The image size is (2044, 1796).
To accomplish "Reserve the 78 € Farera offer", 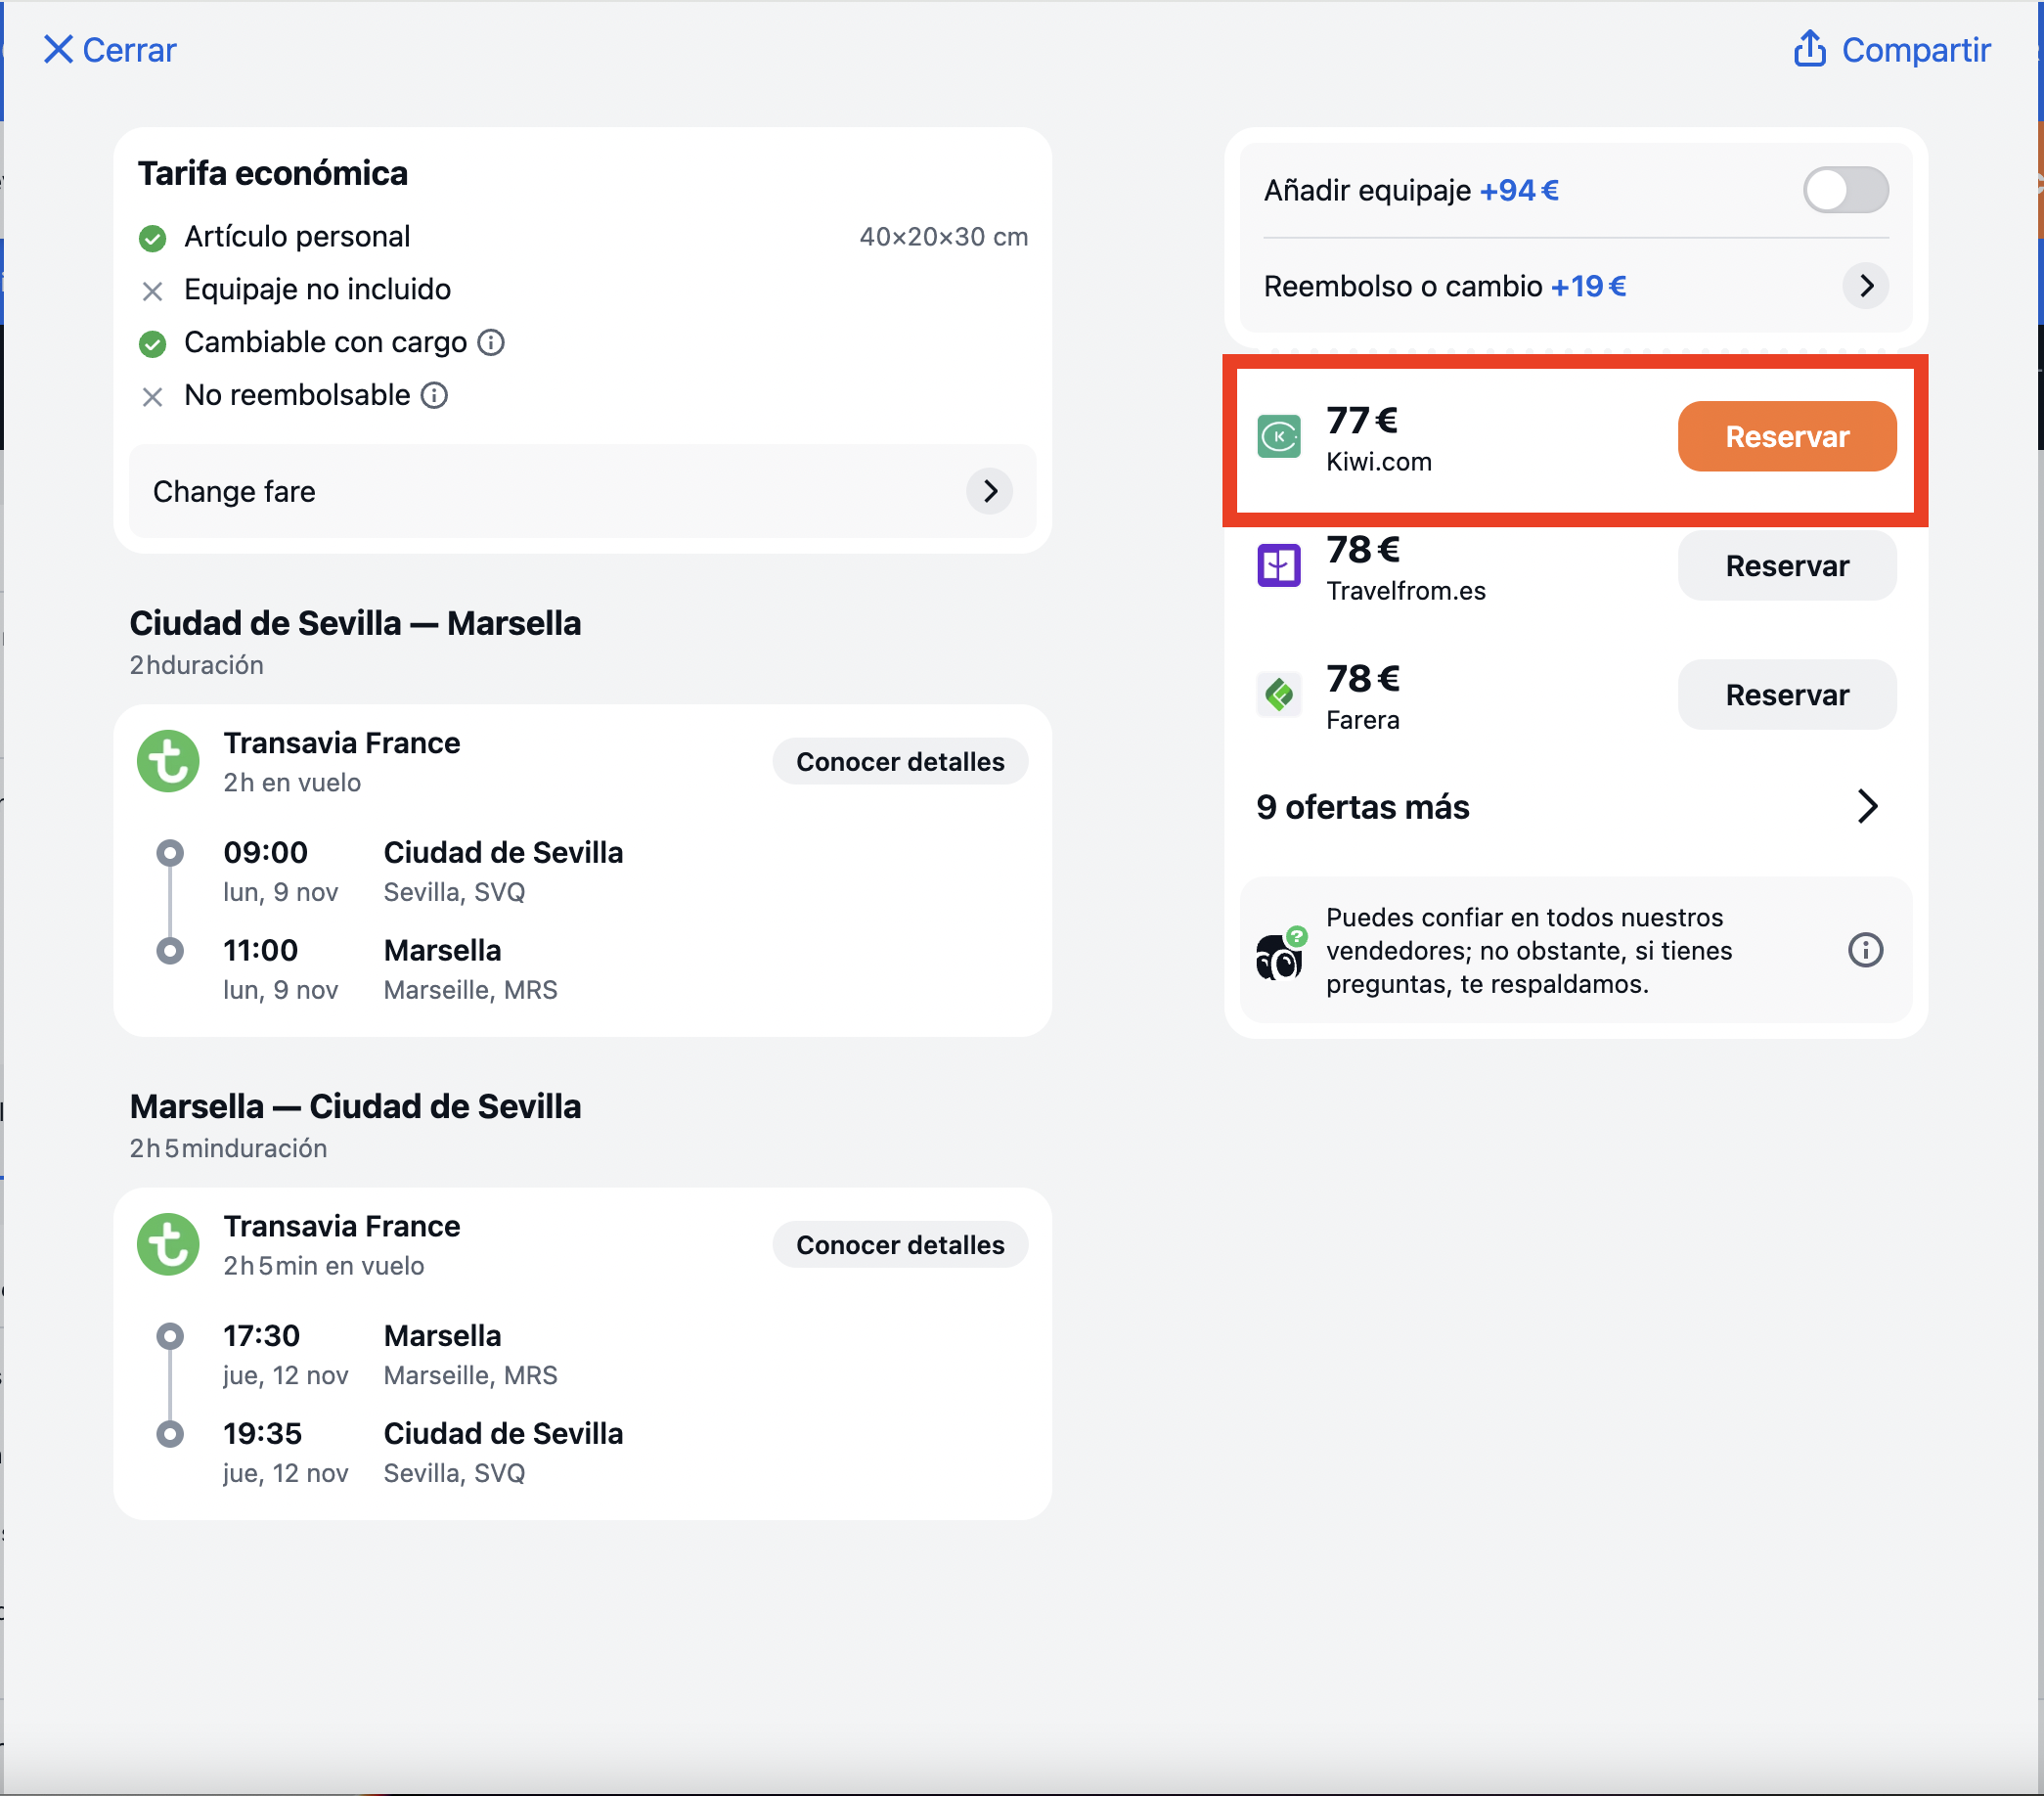I will [x=1786, y=695].
